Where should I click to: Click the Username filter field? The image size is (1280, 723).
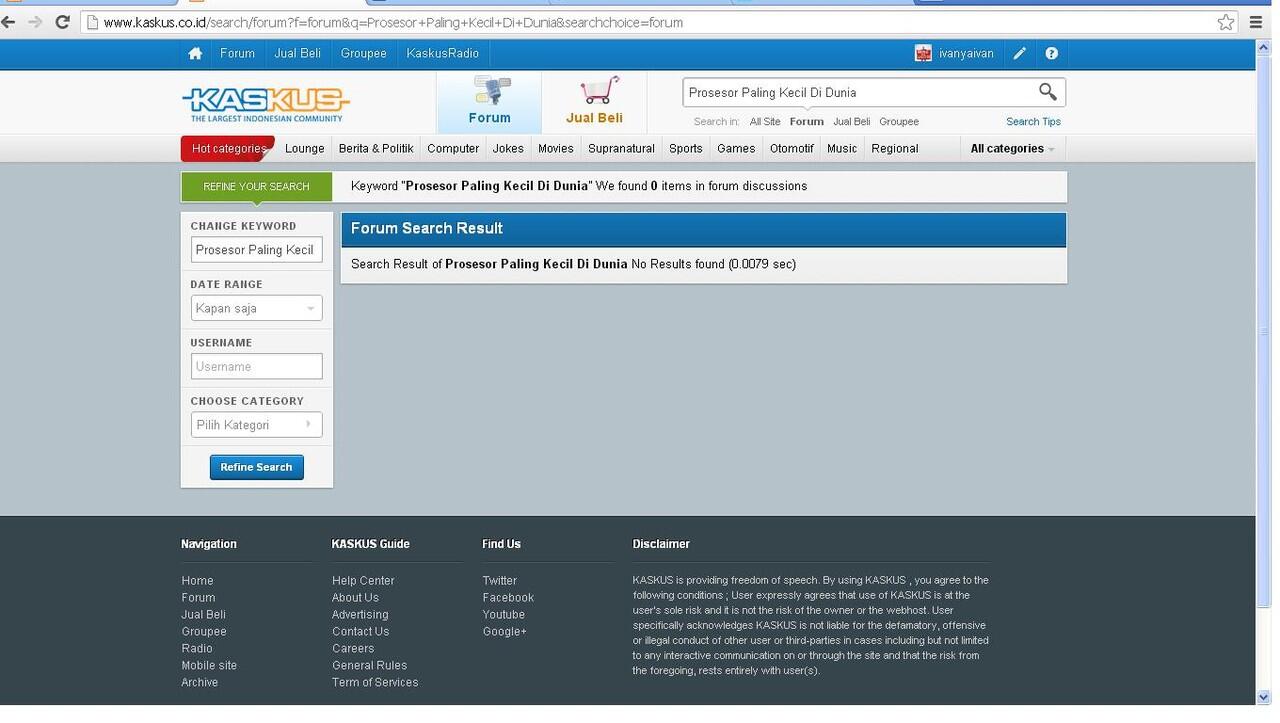257,367
